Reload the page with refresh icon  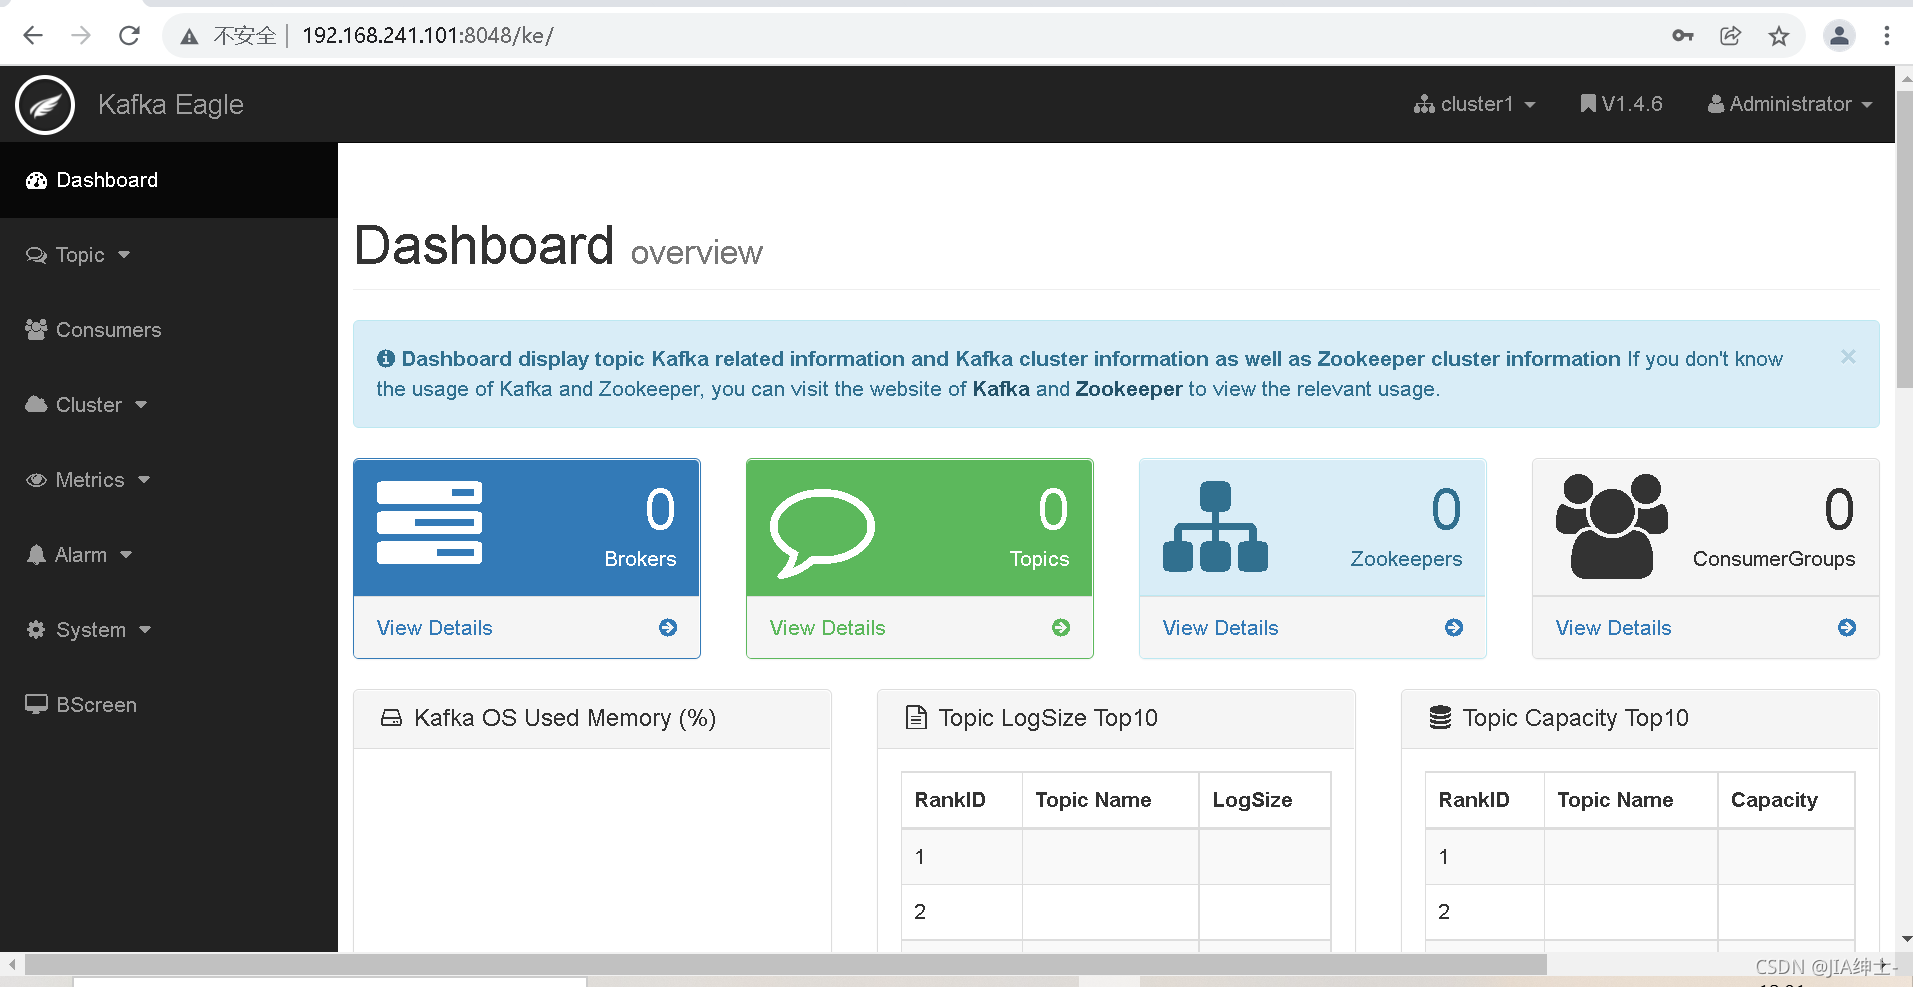[129, 36]
